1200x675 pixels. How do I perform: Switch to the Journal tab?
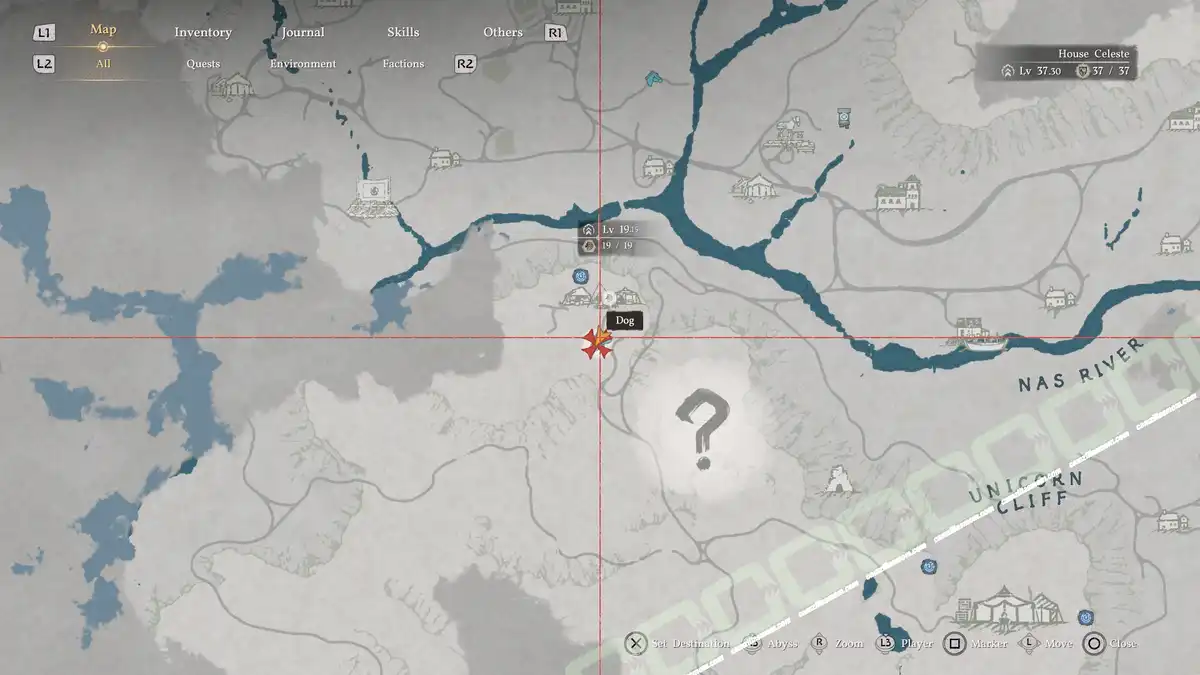303,32
